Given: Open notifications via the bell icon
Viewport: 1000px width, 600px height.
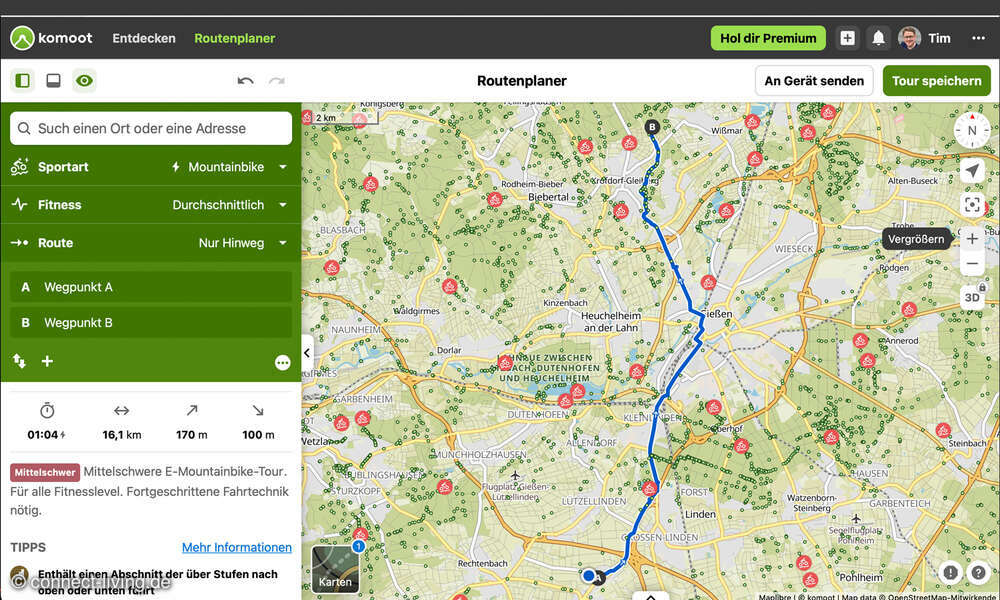Looking at the screenshot, I should (878, 37).
